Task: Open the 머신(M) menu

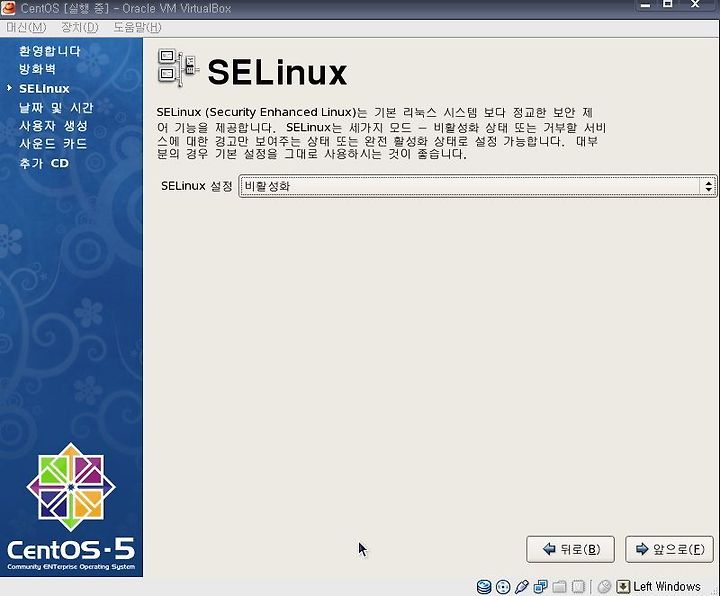Action: pos(26,28)
